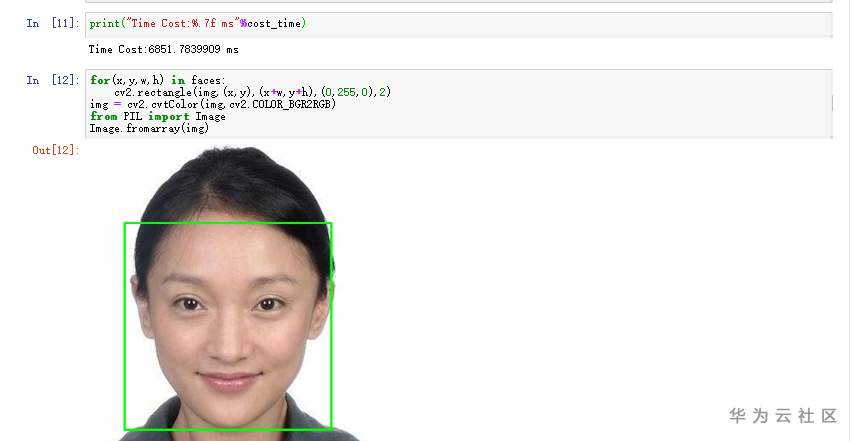Click the Out[12] prompt label

55,150
